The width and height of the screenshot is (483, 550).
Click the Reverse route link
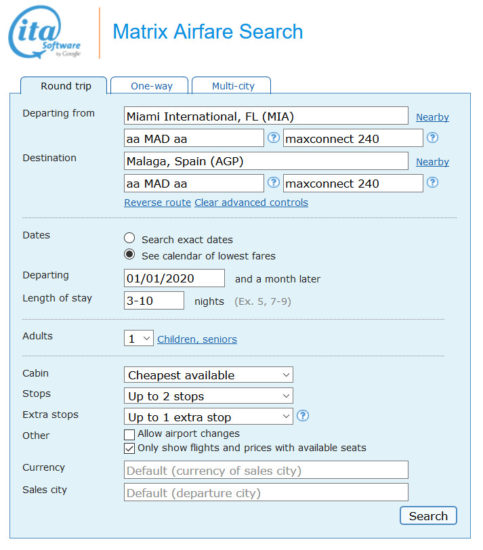click(157, 203)
